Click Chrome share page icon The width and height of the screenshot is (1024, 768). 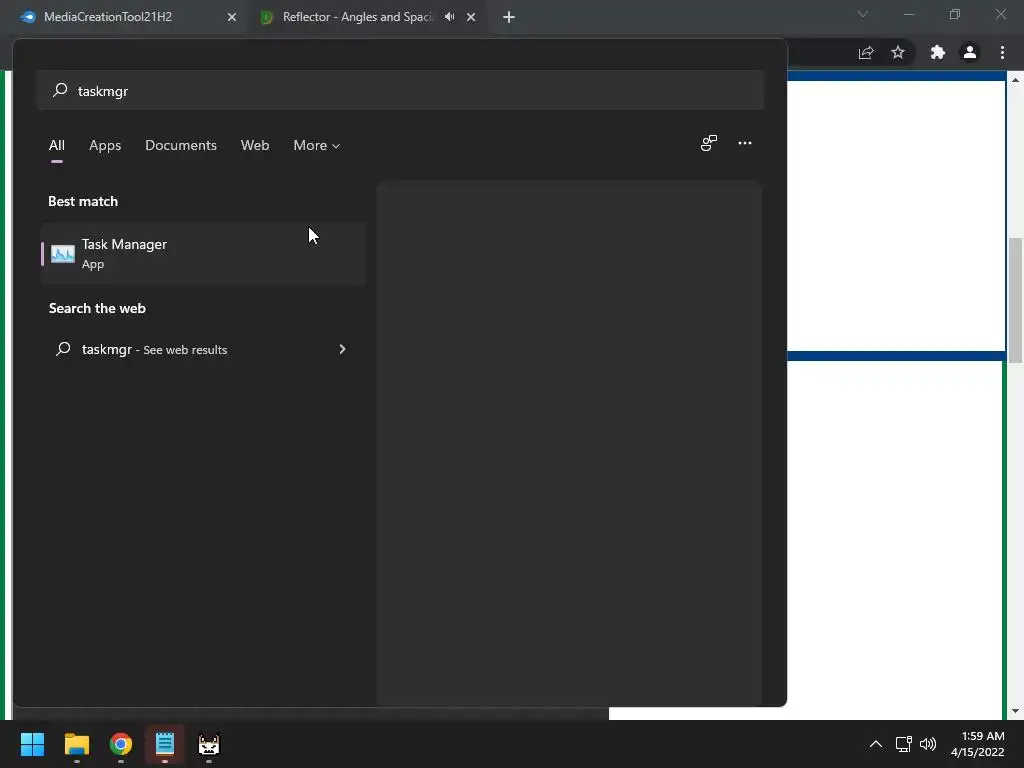(866, 52)
